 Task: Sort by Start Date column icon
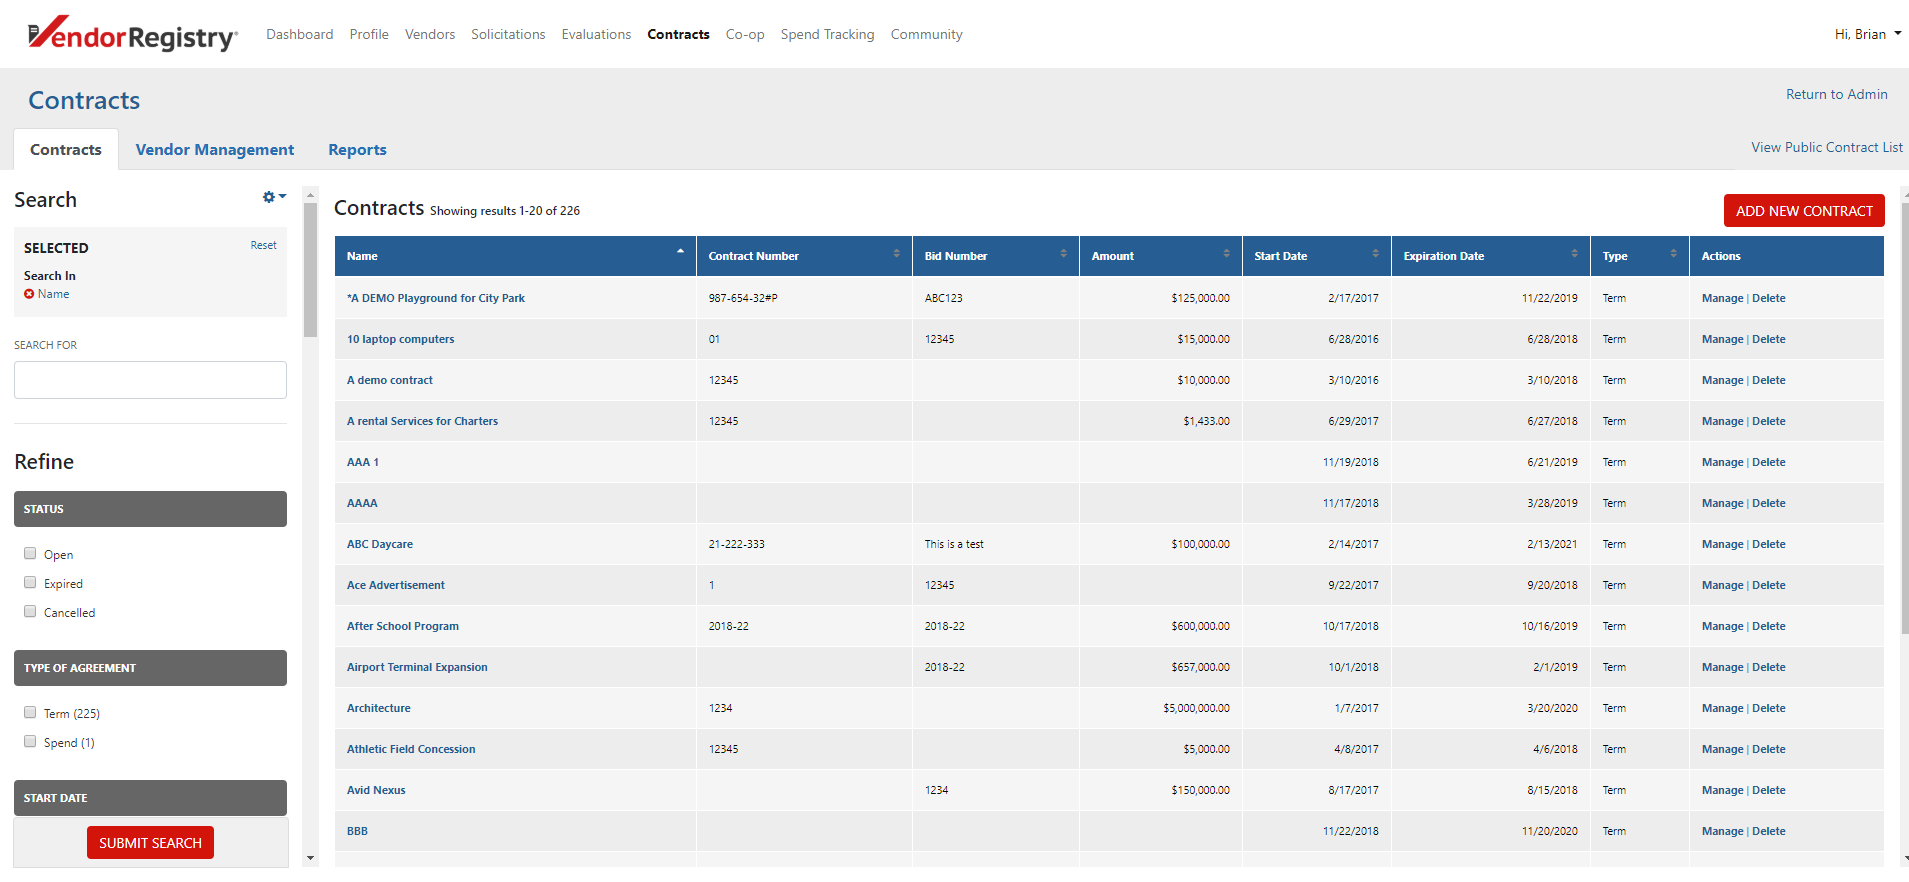[x=1375, y=254]
